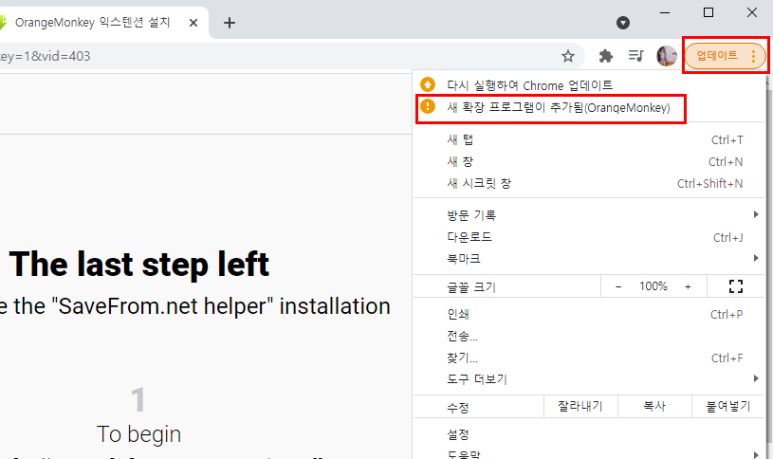Image resolution: width=773 pixels, height=459 pixels.
Task: Open 설정 from the menu
Action: tap(589, 434)
